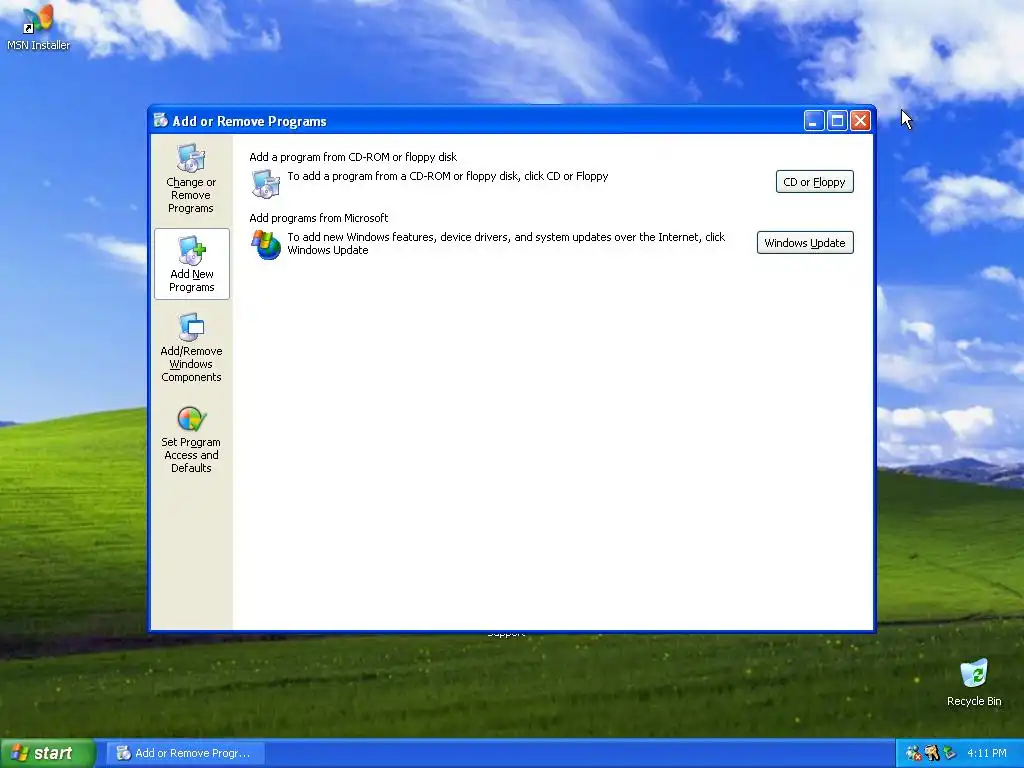
Task: Click the 'Add programs from Microsoft' heading
Action: click(x=319, y=217)
